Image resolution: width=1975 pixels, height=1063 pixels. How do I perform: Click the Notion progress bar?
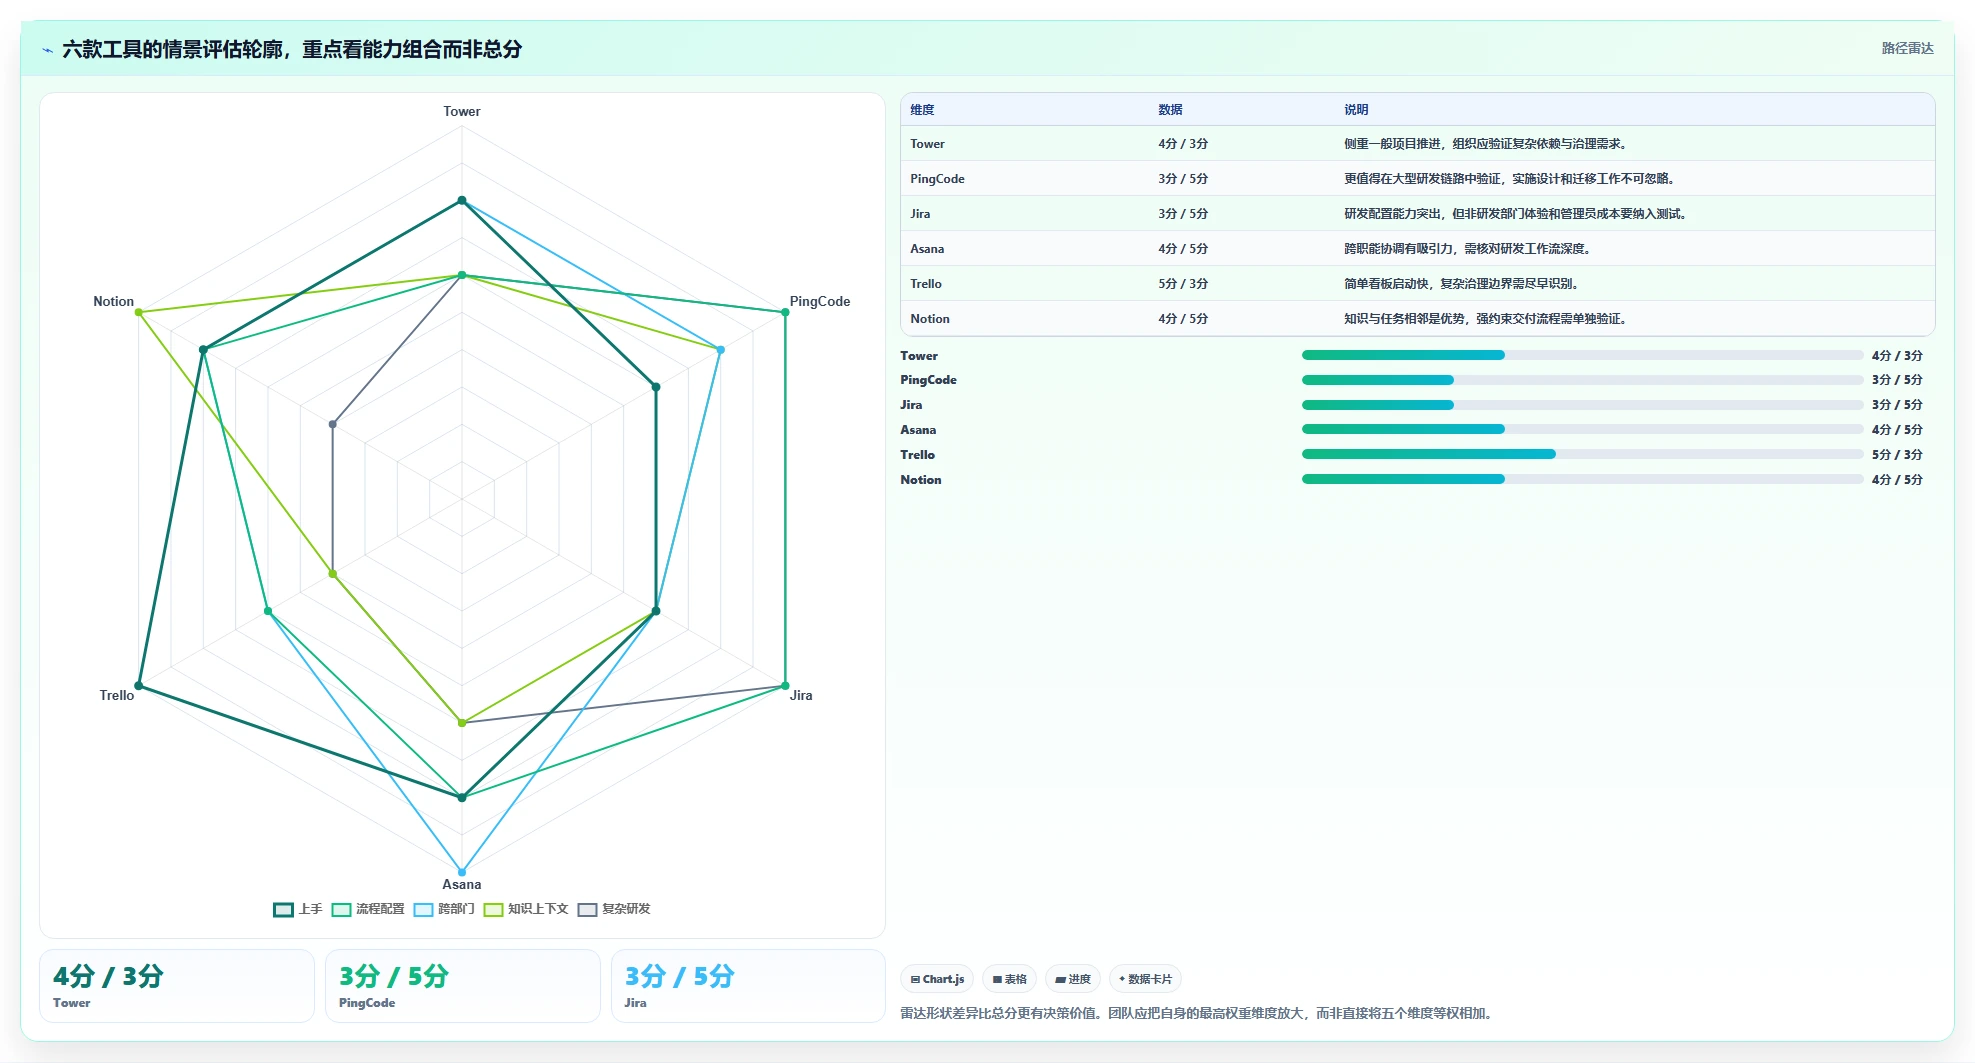(1582, 479)
